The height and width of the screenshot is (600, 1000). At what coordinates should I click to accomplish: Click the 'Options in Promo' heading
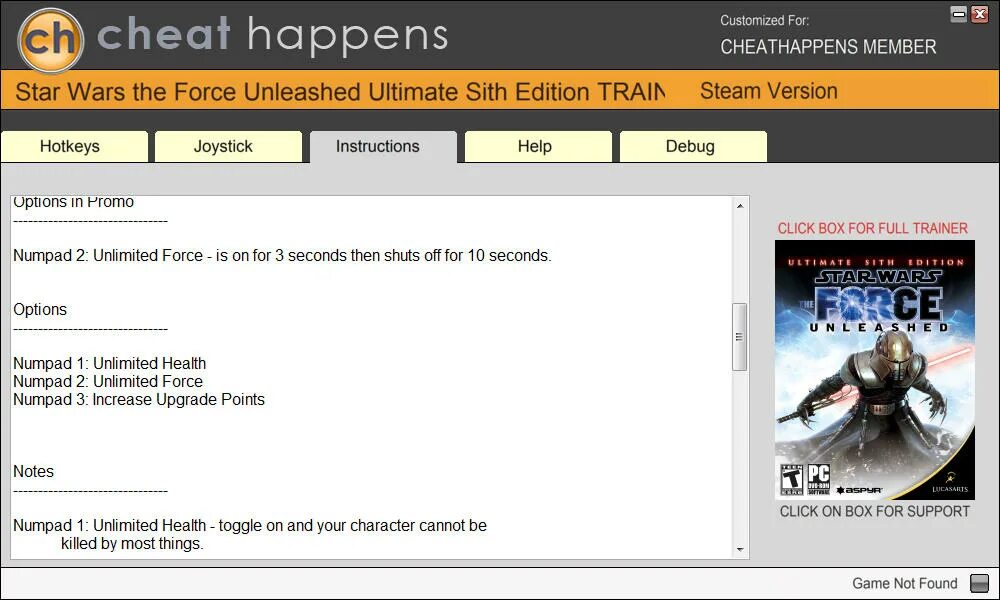click(73, 202)
